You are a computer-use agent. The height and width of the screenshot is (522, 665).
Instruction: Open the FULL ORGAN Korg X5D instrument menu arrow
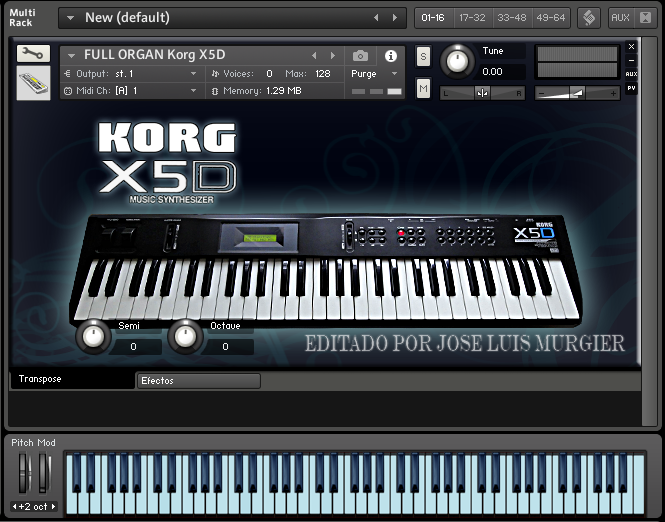[71, 56]
